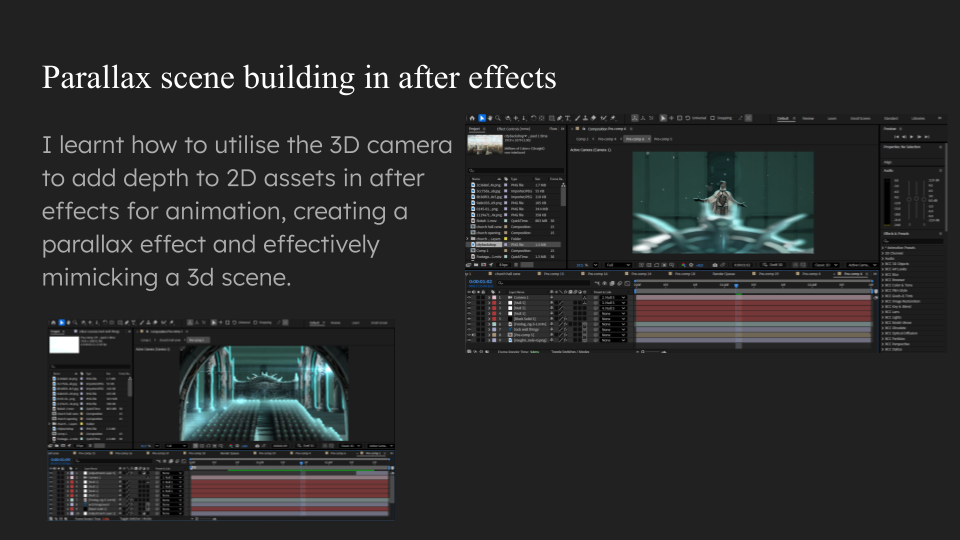This screenshot has width=960, height=540.
Task: Click Review workspace in statue-scene screenshot
Action: (808, 118)
